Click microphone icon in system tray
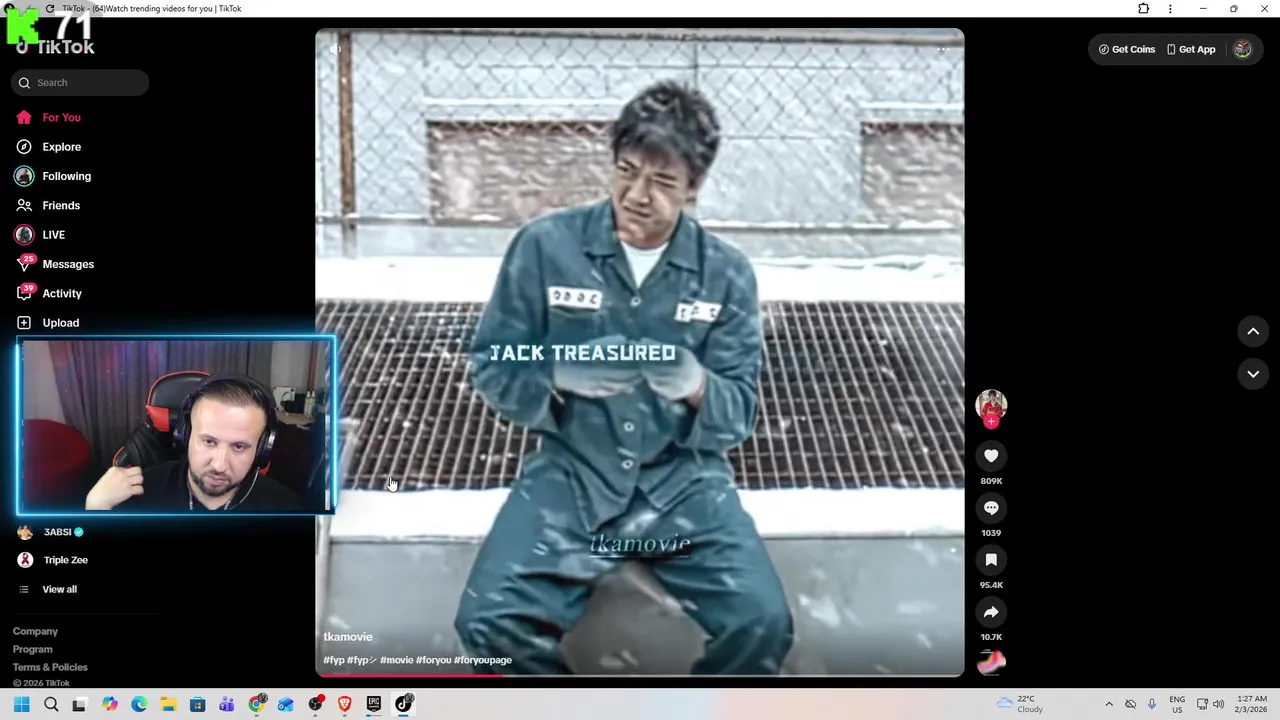 click(1152, 704)
